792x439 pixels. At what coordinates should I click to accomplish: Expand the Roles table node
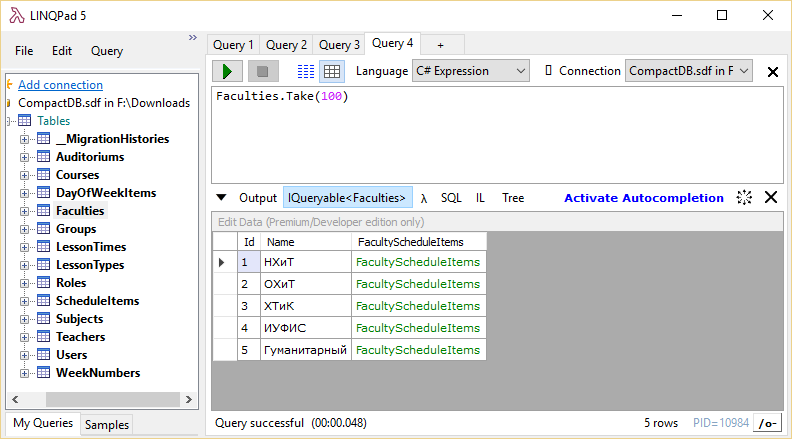[24, 283]
